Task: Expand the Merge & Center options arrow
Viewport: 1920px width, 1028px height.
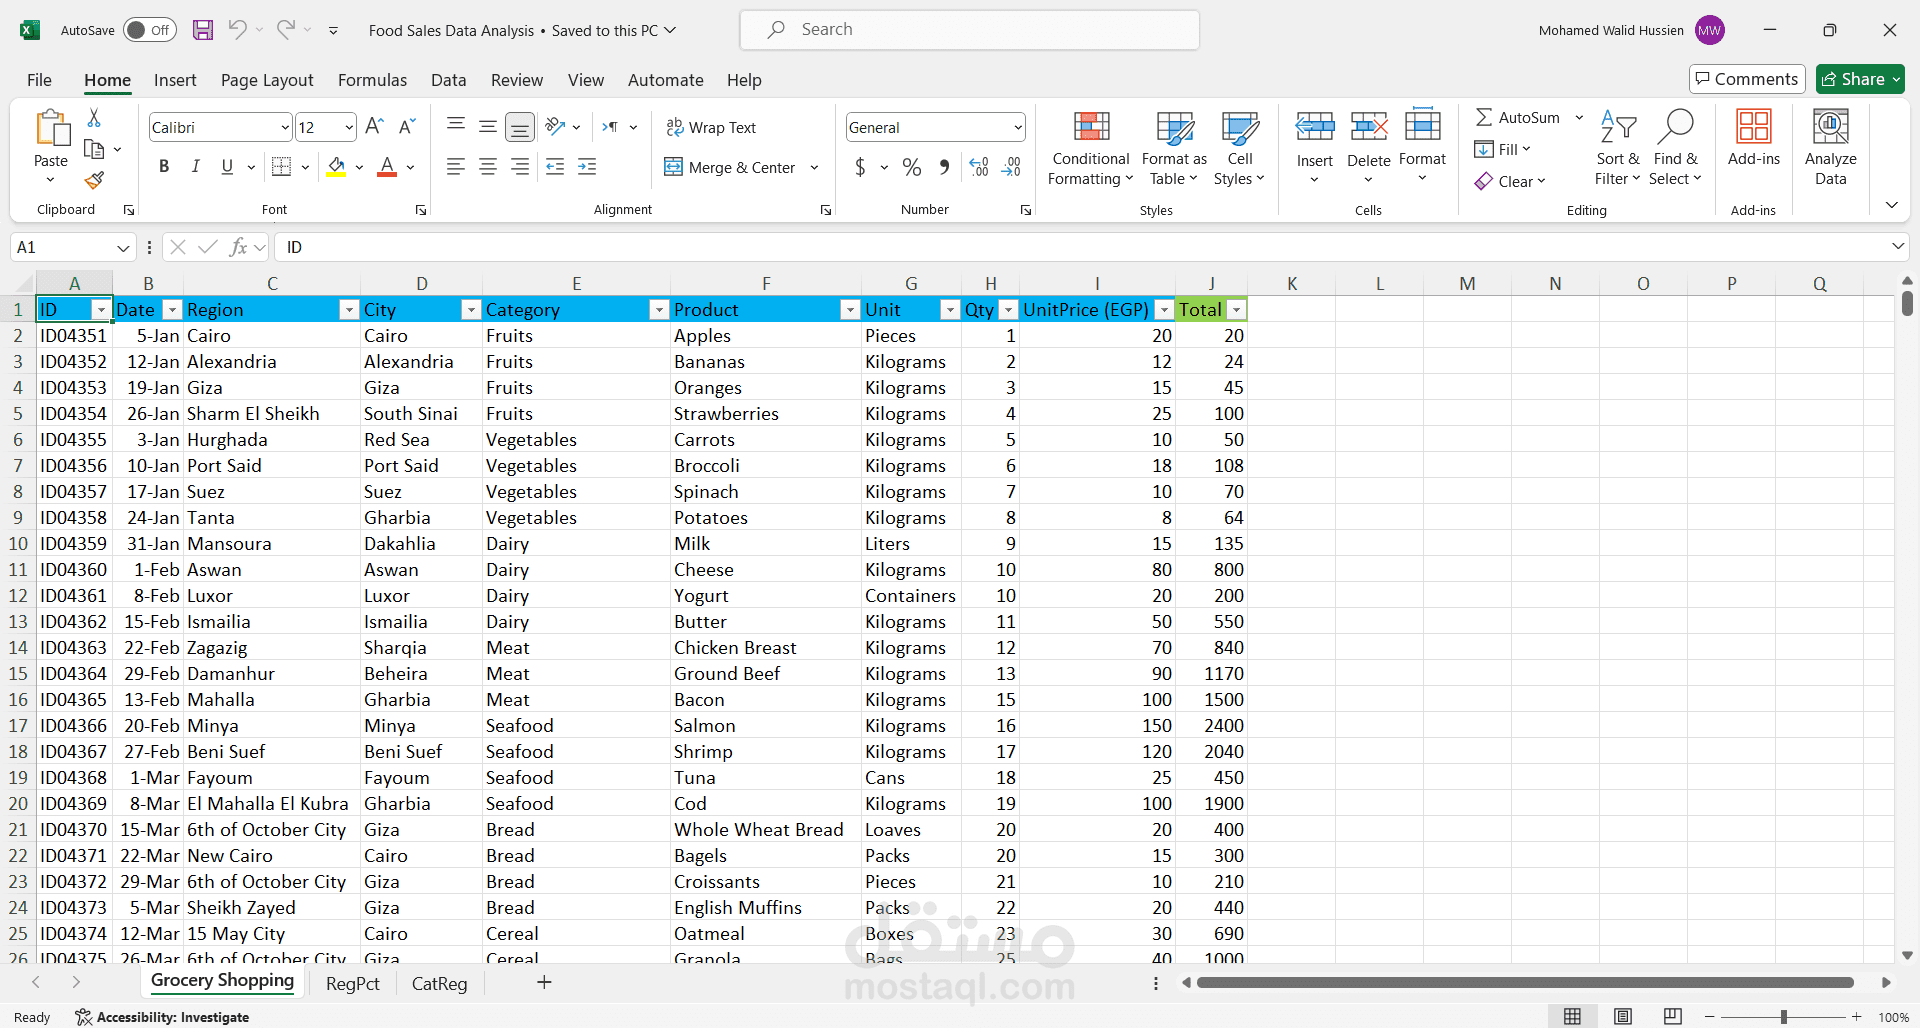Action: (x=815, y=167)
